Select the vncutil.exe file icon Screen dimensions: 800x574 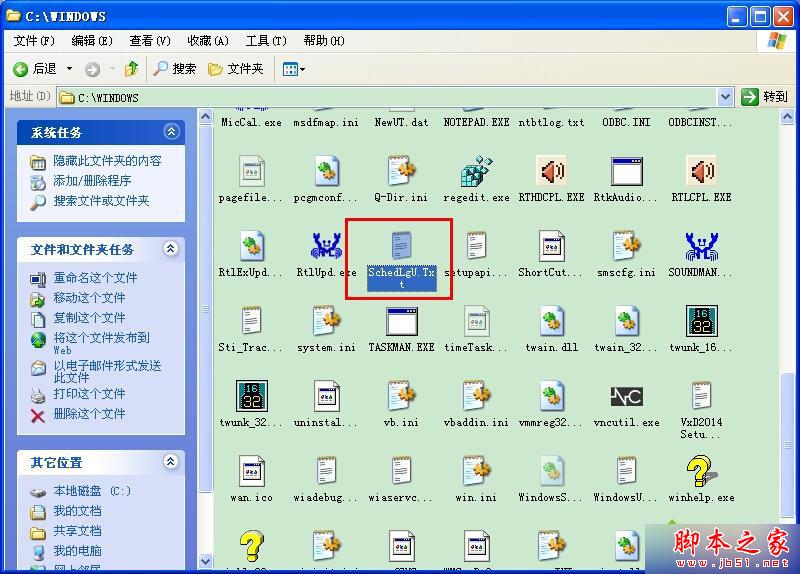coord(626,397)
